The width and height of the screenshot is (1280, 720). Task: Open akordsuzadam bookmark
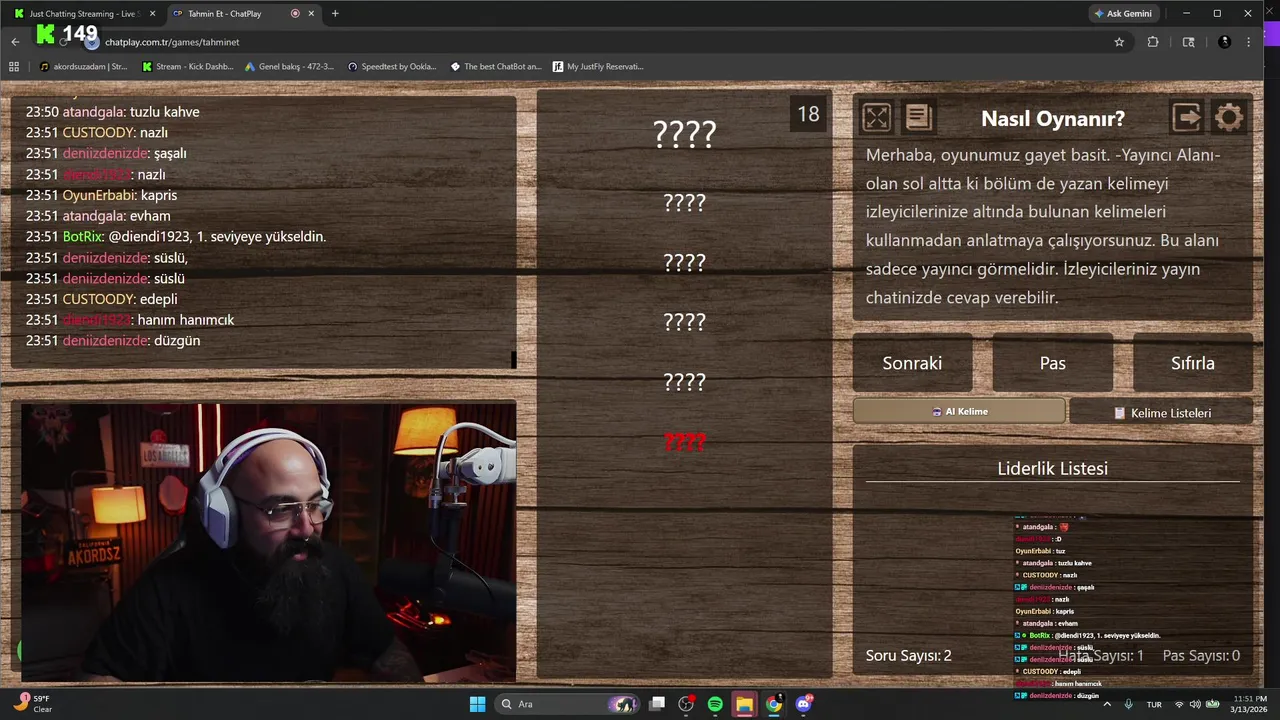83,67
